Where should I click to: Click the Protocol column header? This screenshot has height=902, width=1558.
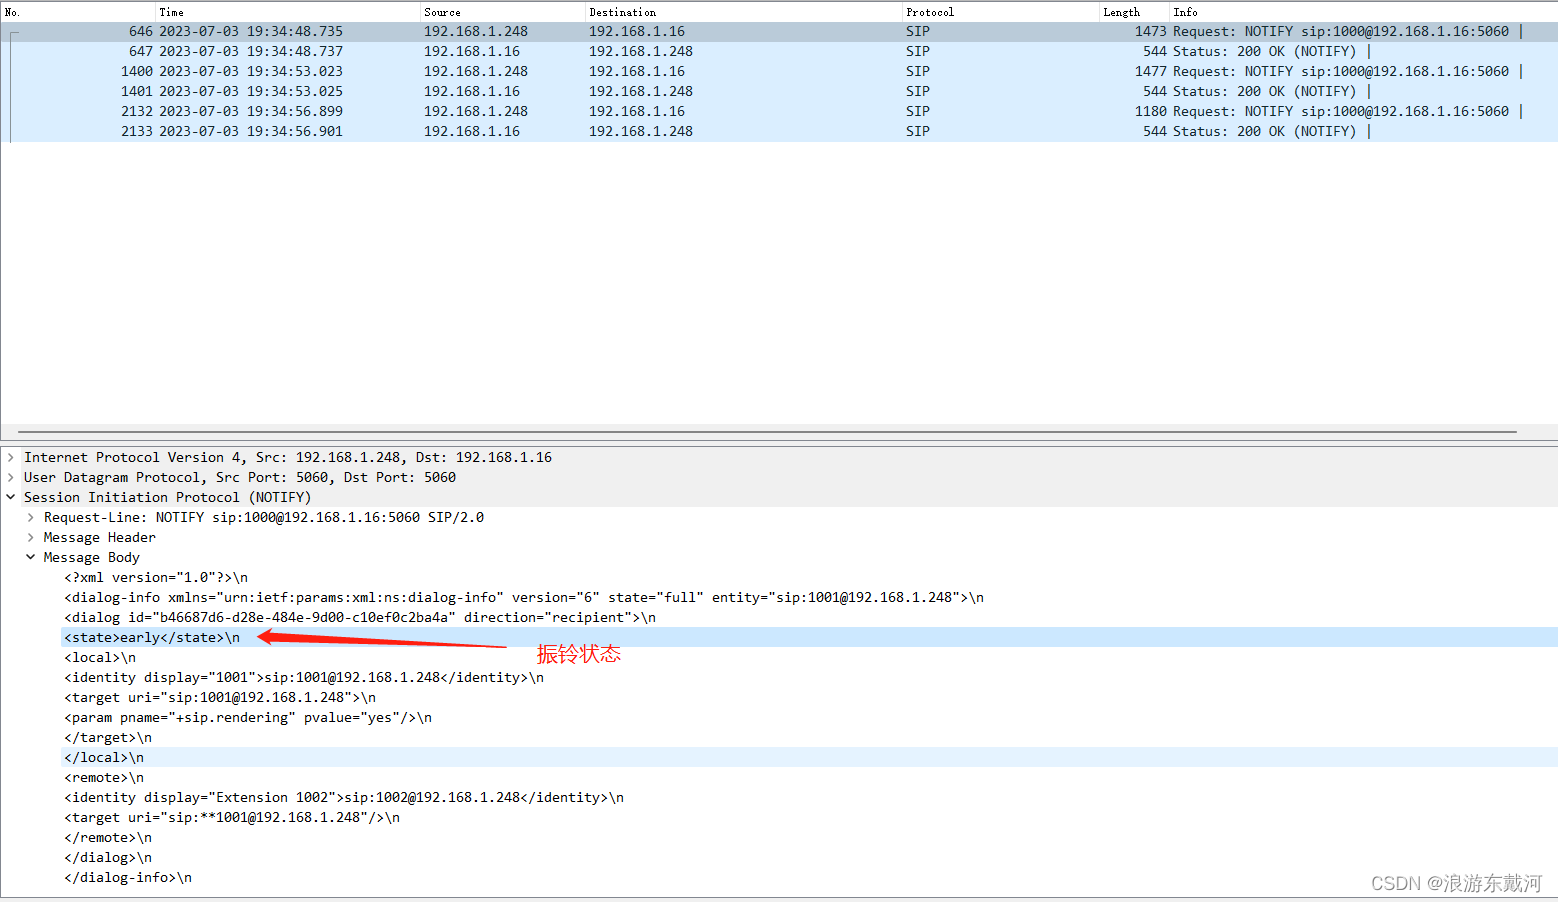(x=1000, y=12)
